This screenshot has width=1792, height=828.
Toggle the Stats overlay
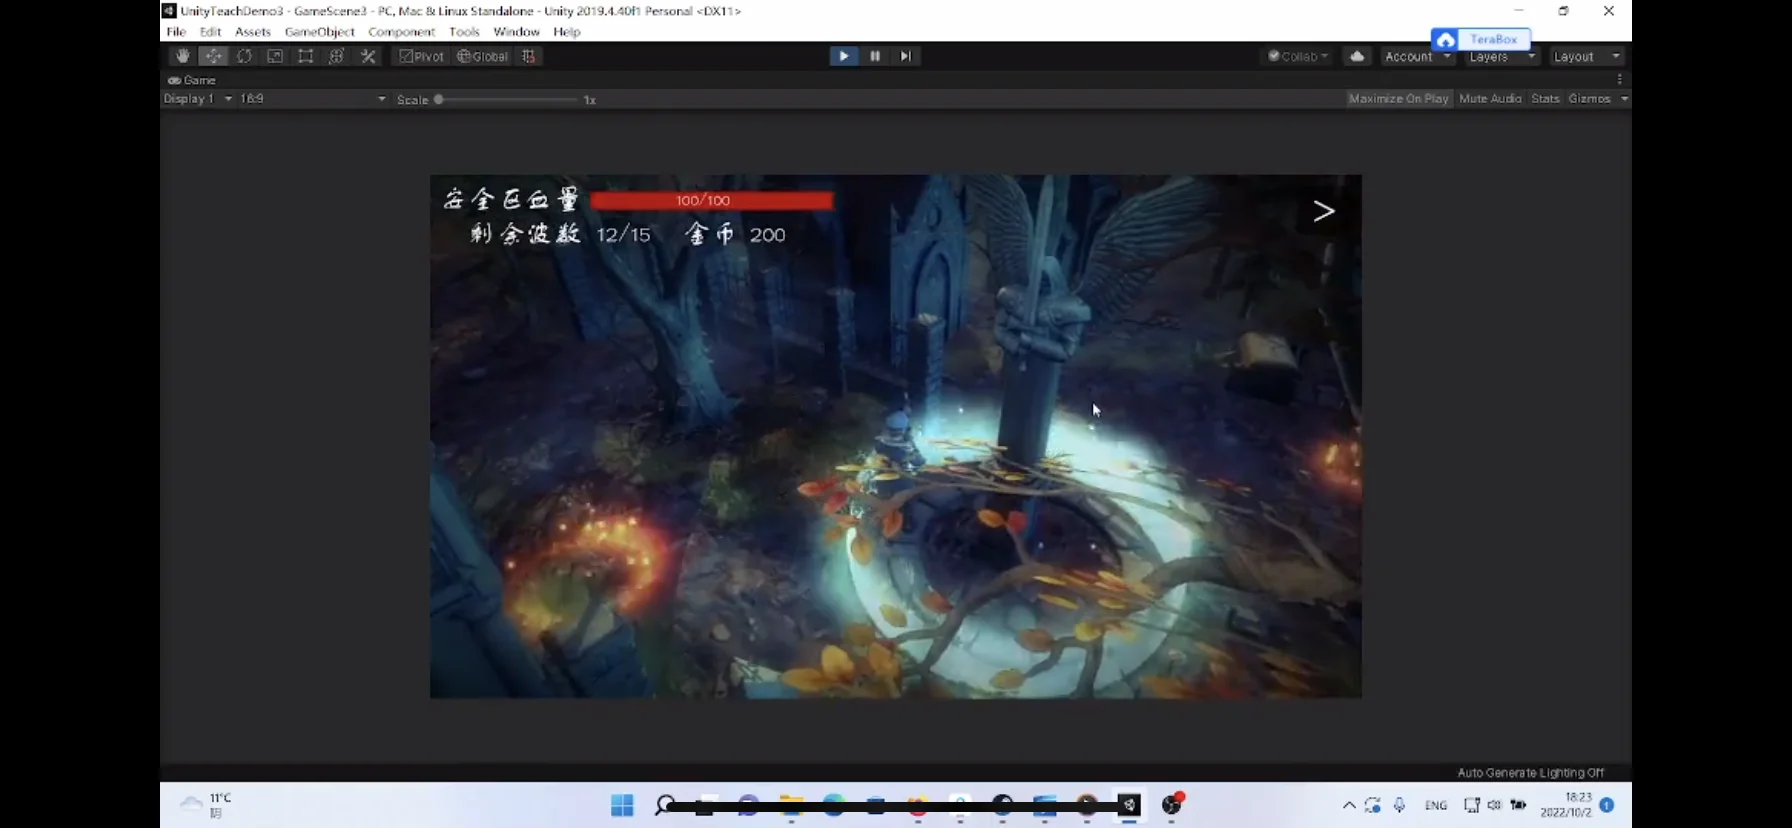click(x=1545, y=99)
